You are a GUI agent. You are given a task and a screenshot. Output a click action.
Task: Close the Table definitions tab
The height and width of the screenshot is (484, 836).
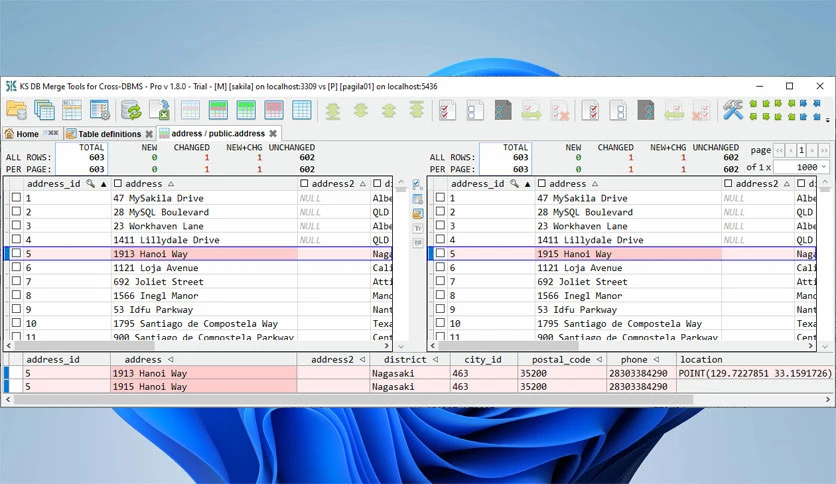[x=149, y=134]
